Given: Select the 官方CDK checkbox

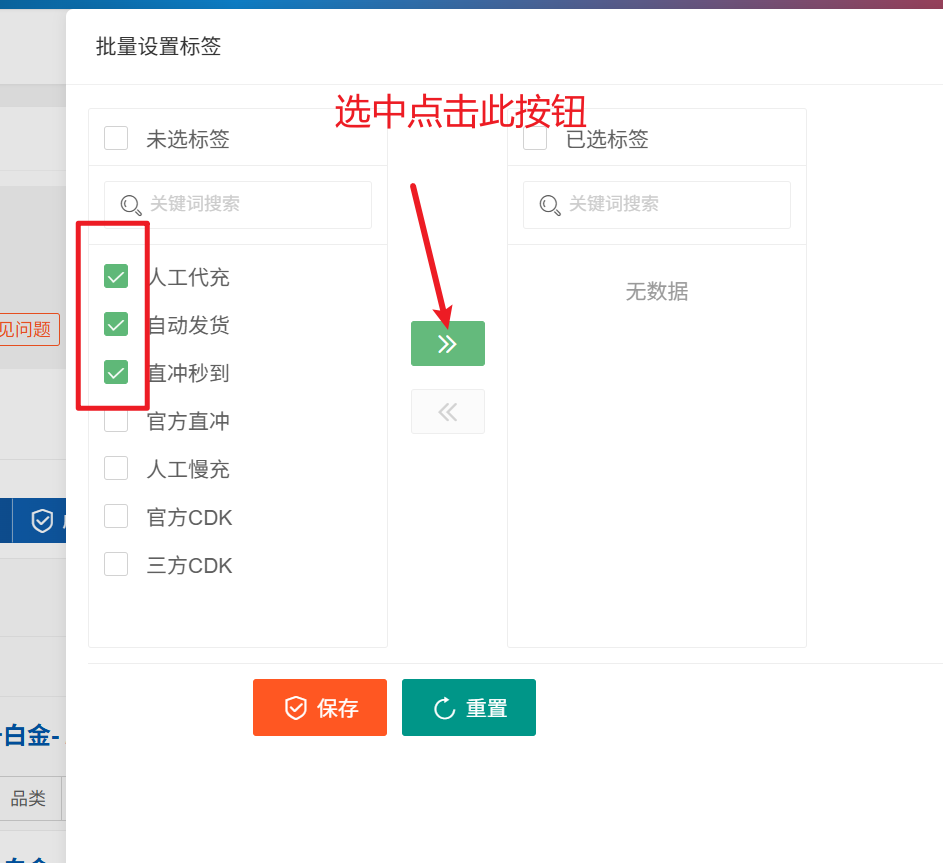Looking at the screenshot, I should (x=116, y=516).
